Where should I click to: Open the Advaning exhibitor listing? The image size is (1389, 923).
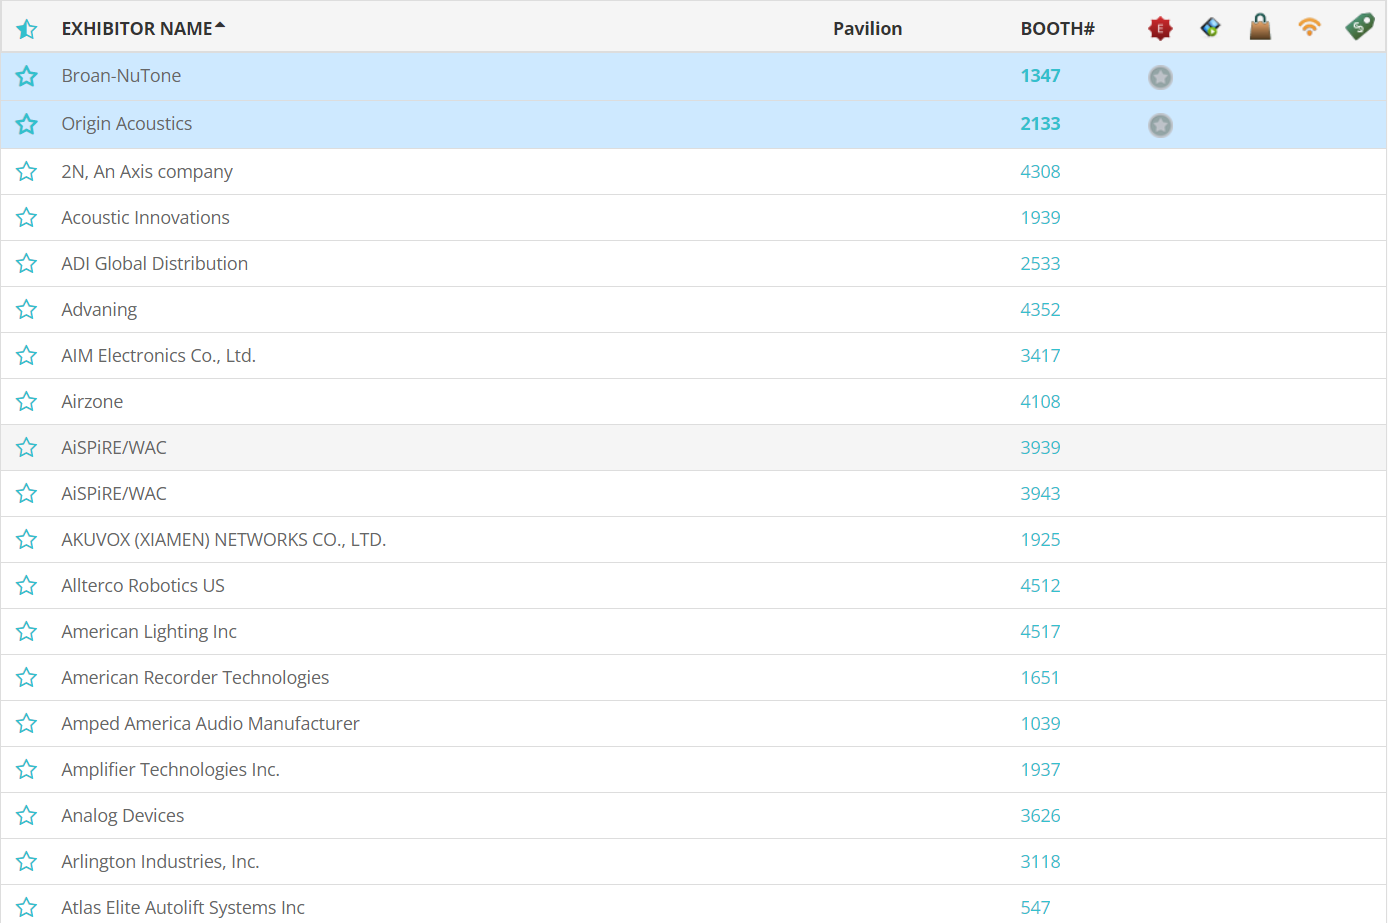pyautogui.click(x=99, y=310)
